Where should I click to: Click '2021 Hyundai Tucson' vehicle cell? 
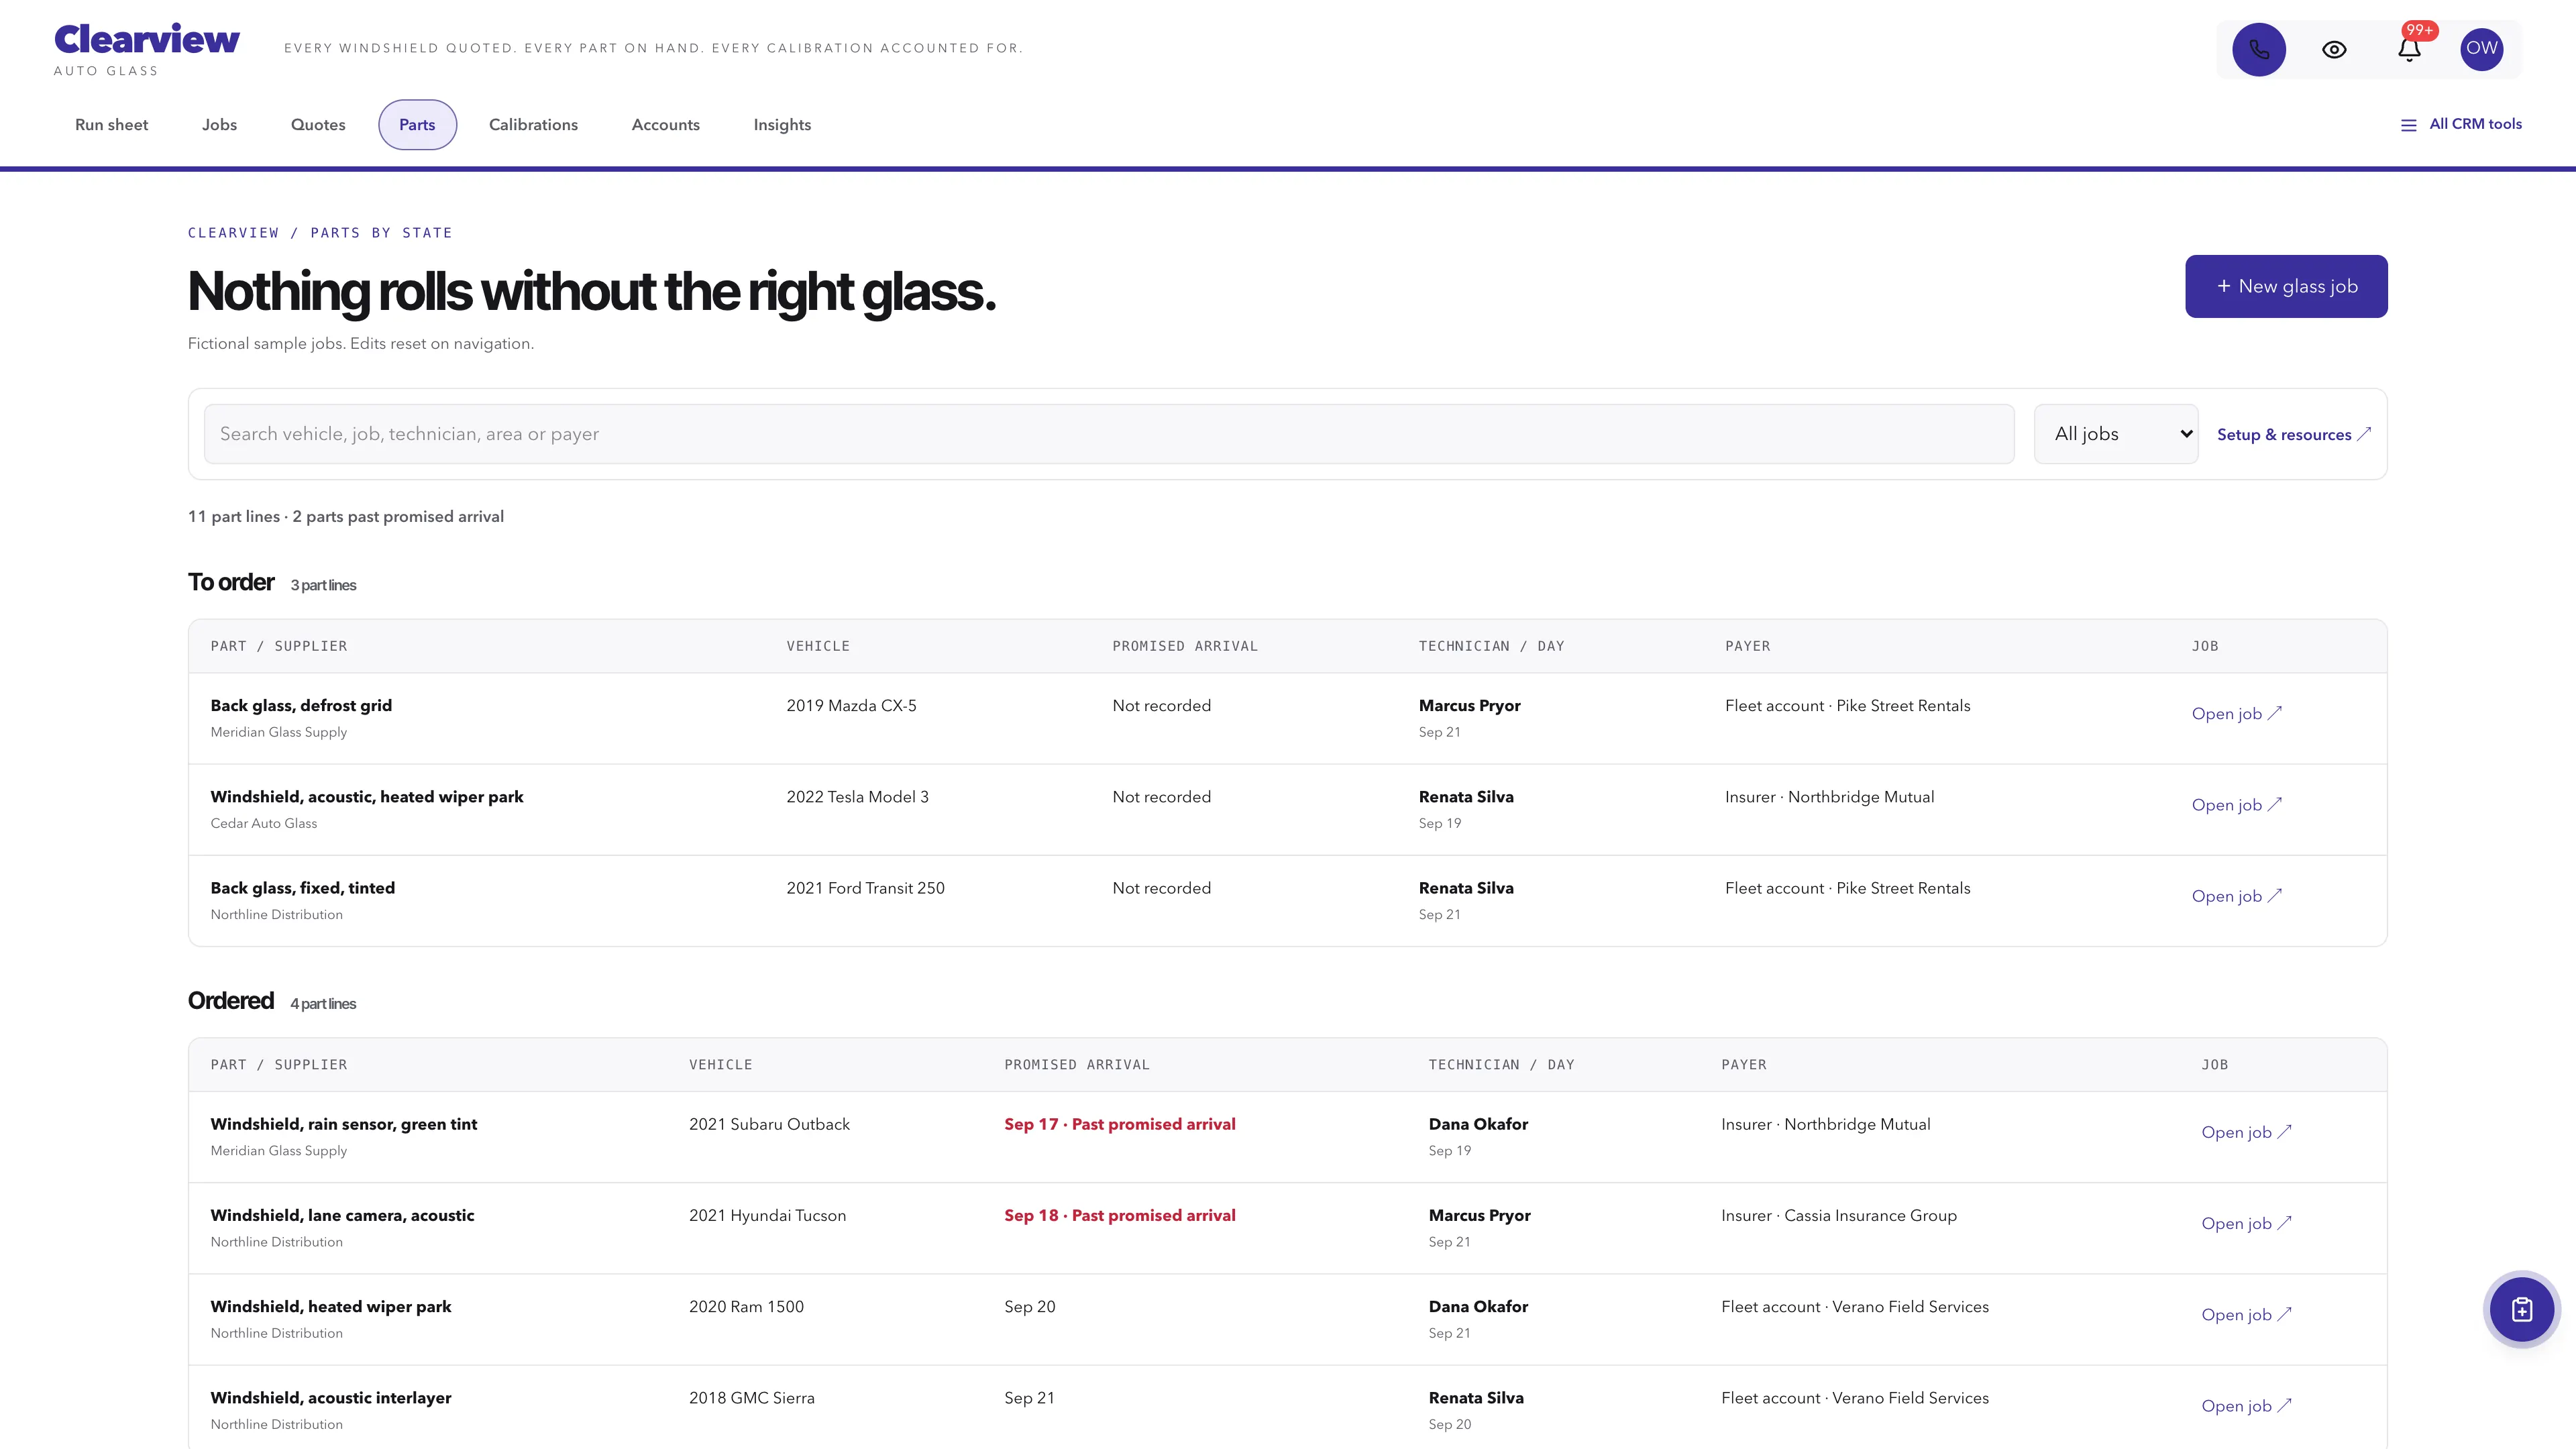click(x=767, y=1215)
